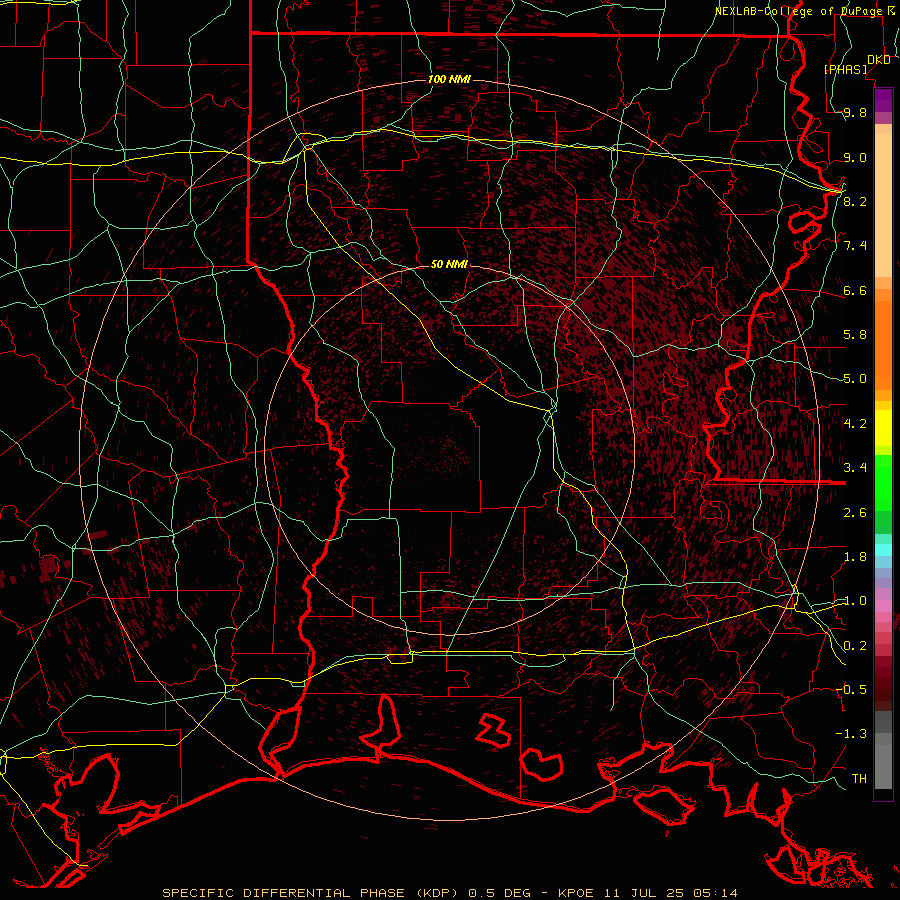The image size is (900, 900).
Task: Click the 2.6 scale value
Action: [855, 513]
